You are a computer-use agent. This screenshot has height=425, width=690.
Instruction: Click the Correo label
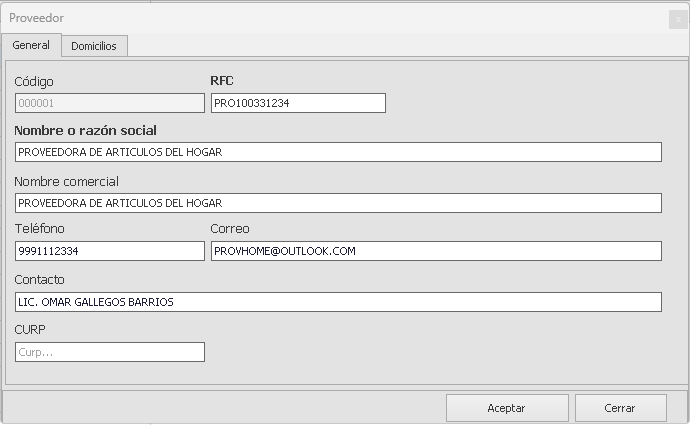pyautogui.click(x=230, y=229)
